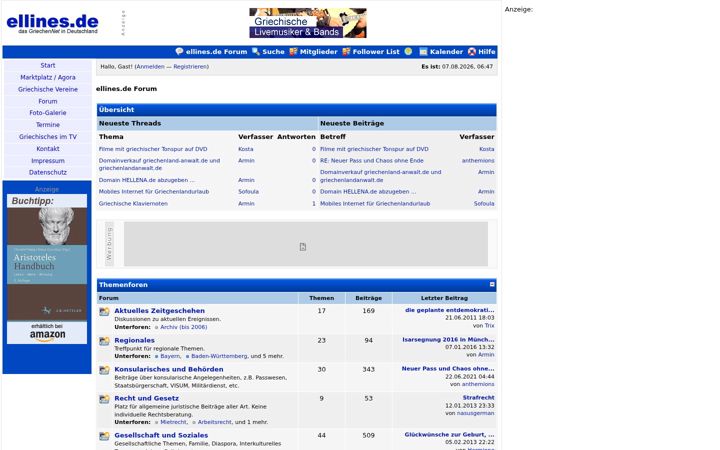Open user Trix profile link
This screenshot has width=720, height=450.
[x=489, y=326]
